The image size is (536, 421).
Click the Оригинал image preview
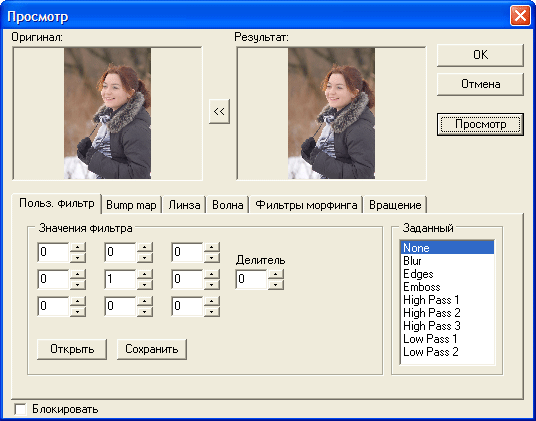(x=107, y=113)
